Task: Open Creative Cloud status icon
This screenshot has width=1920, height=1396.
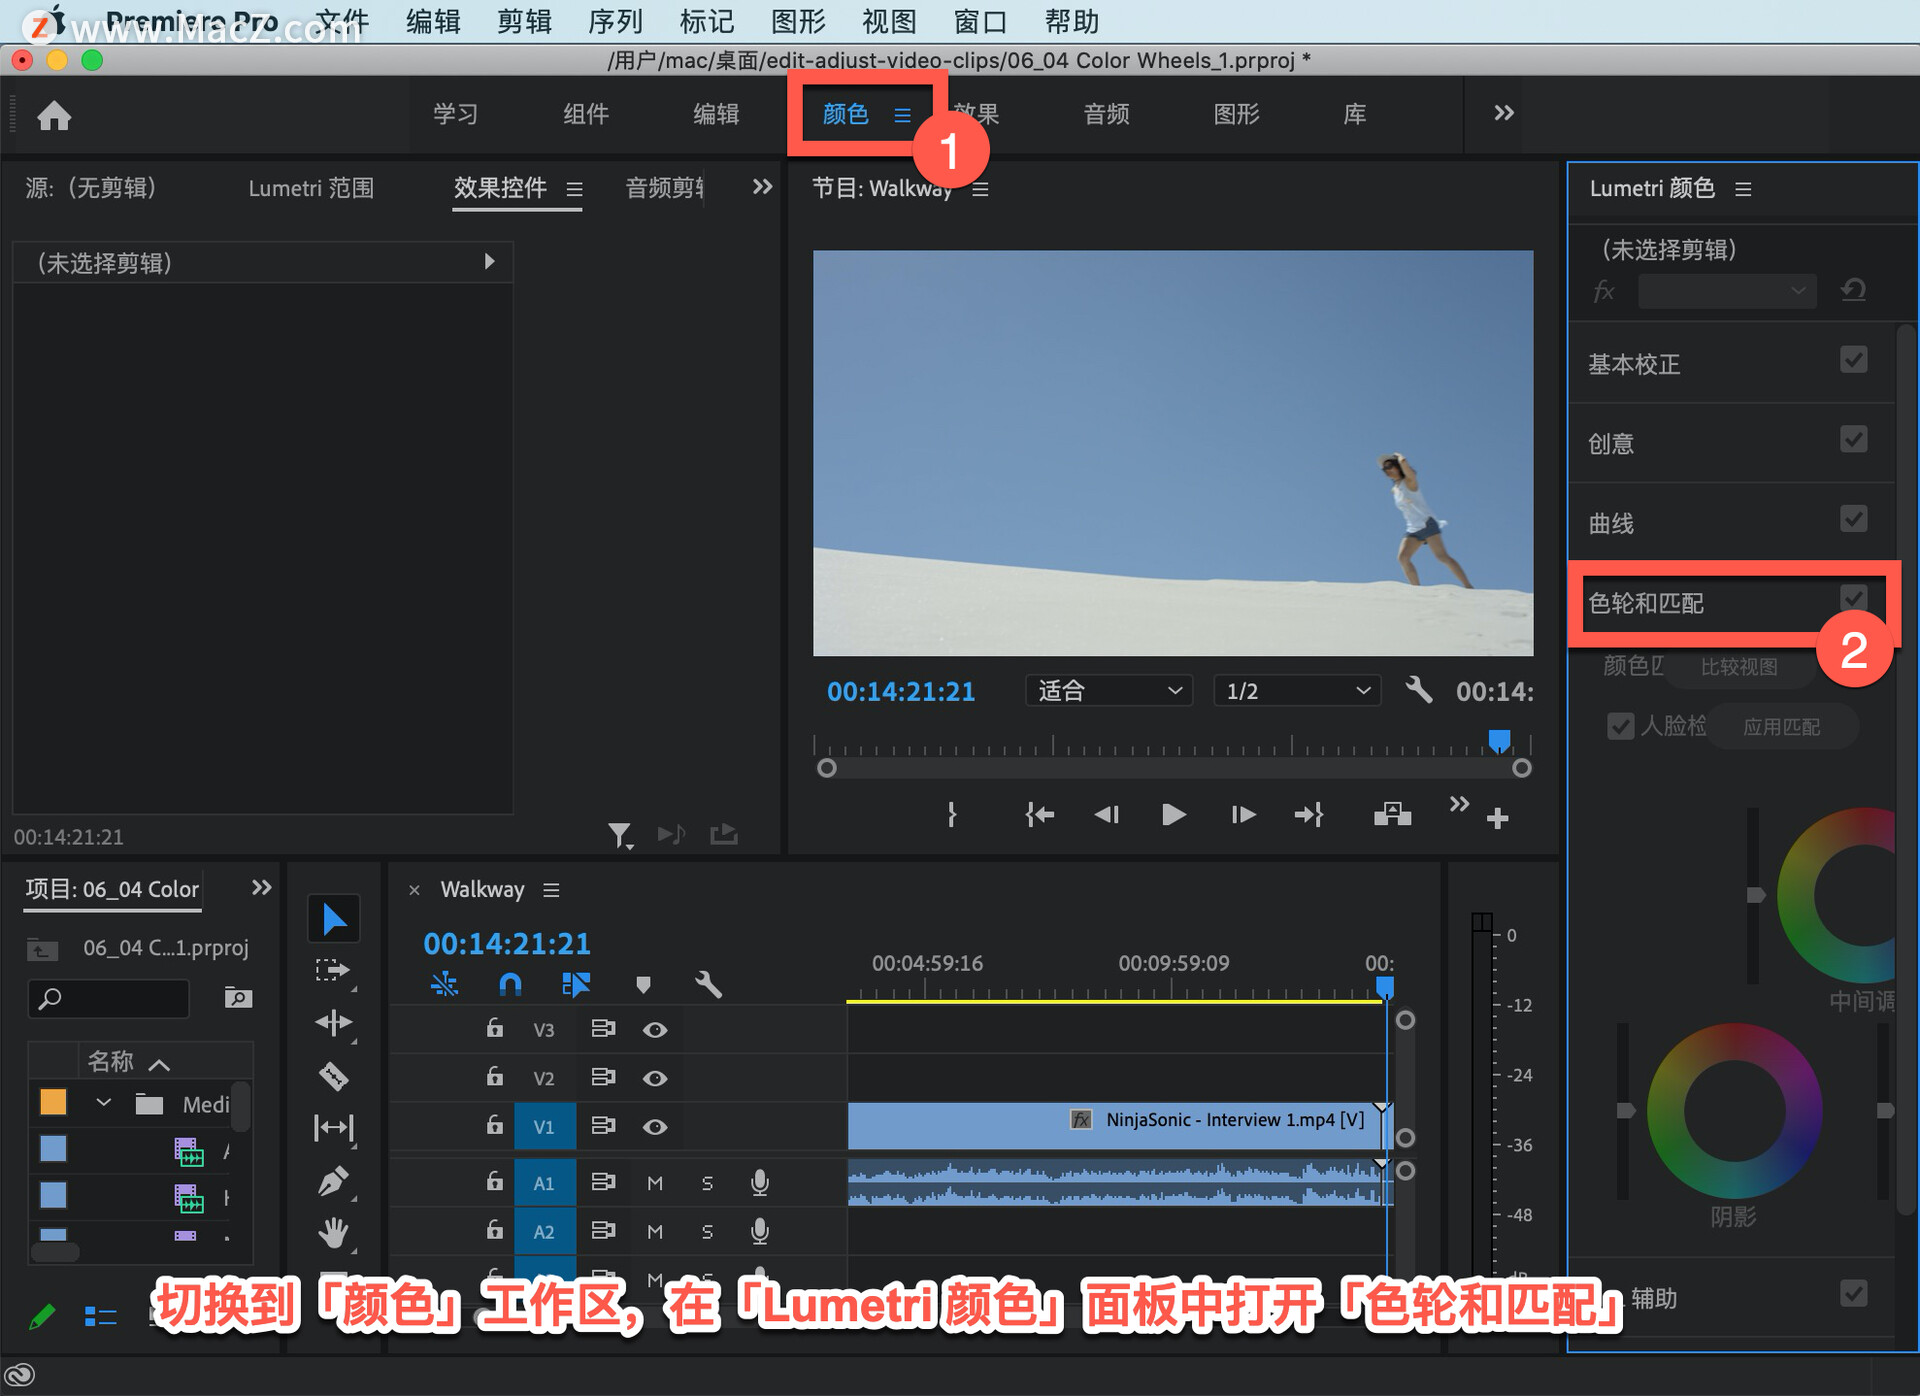Action: click(x=20, y=1376)
